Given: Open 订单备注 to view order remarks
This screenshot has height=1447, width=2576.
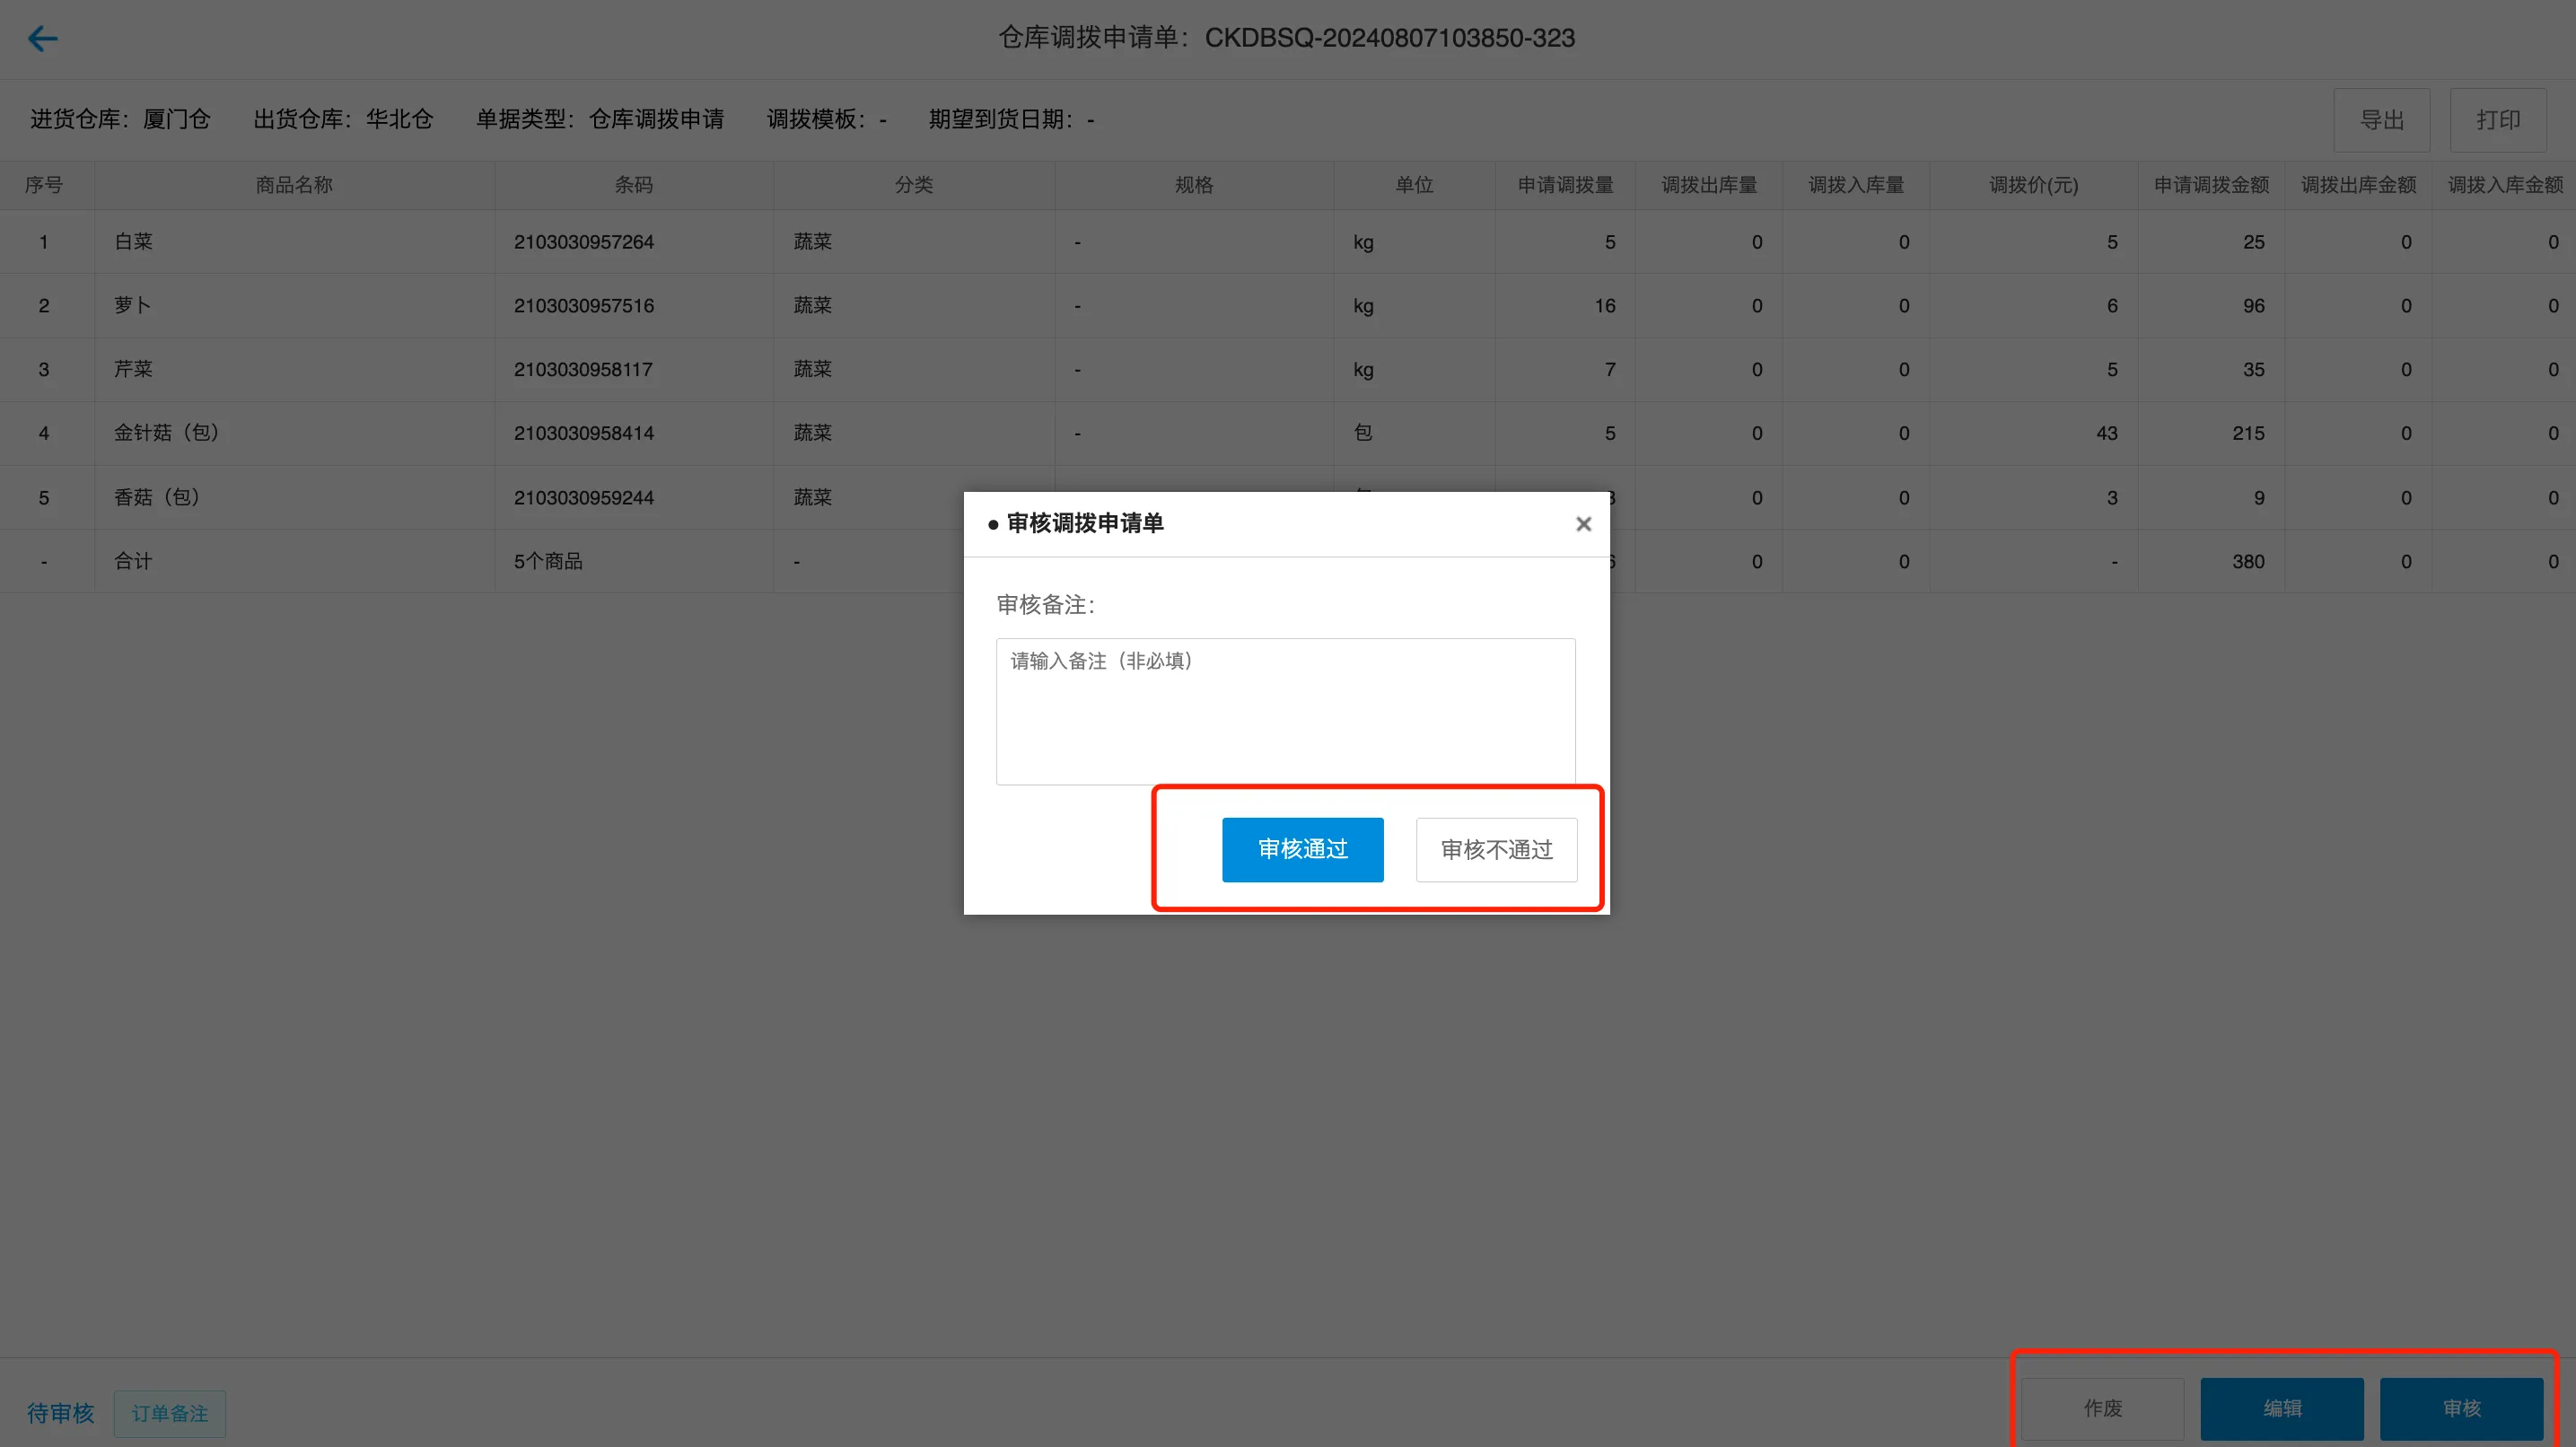Looking at the screenshot, I should tap(169, 1413).
